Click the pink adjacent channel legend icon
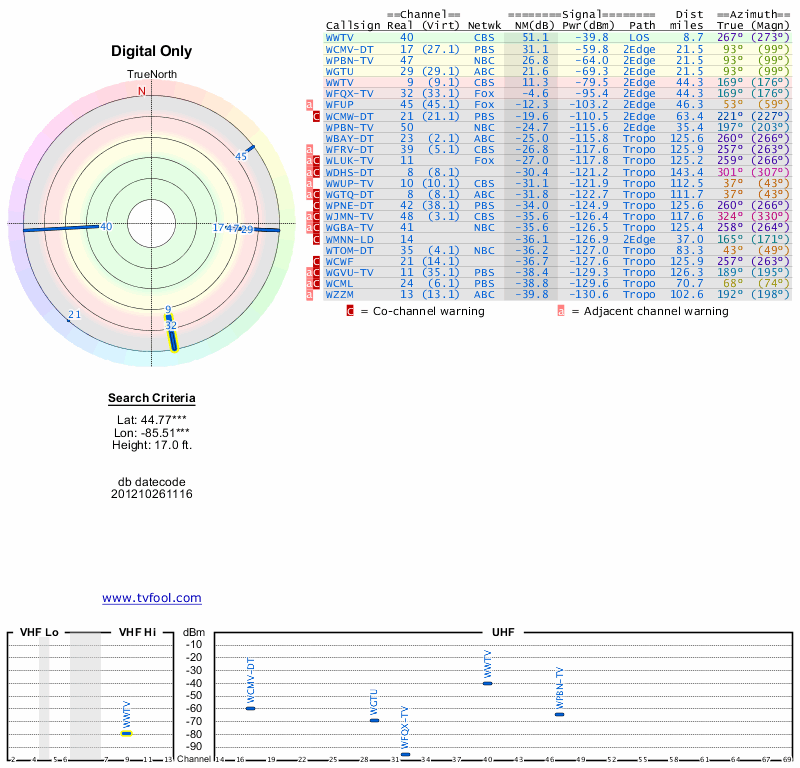 tap(561, 311)
